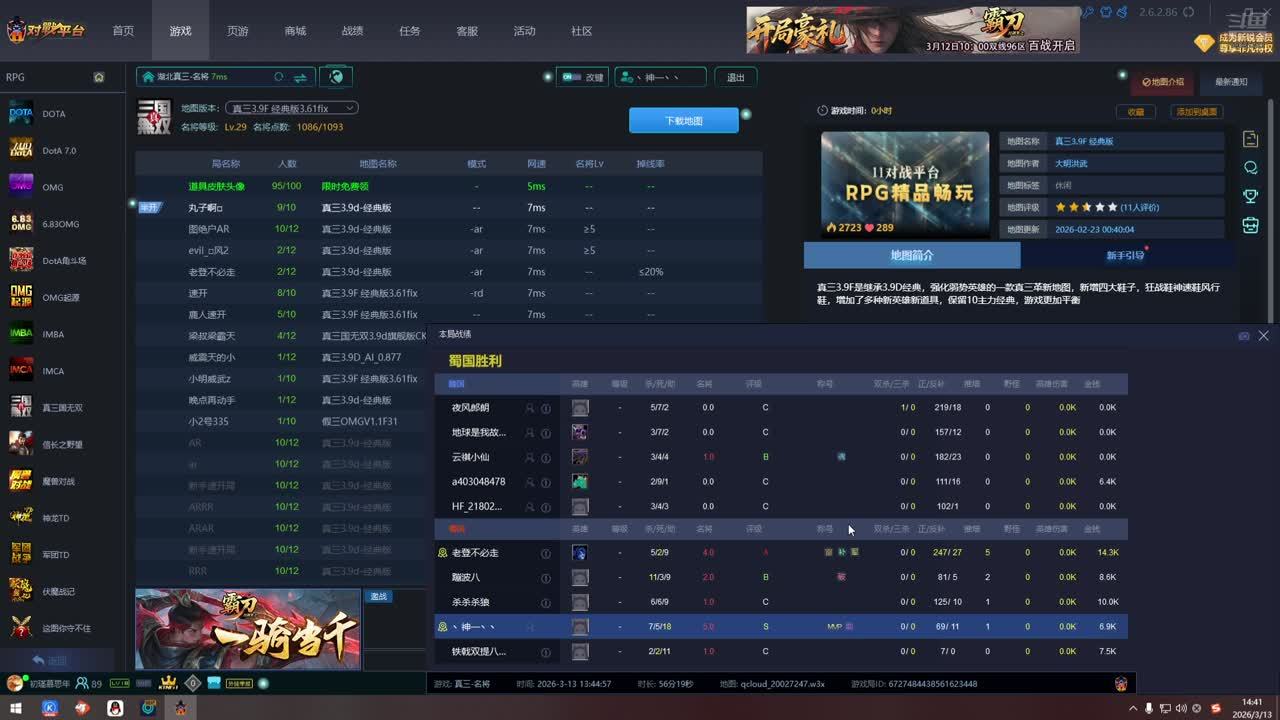
Task: Switch to 地图简介 tab
Action: coord(912,255)
